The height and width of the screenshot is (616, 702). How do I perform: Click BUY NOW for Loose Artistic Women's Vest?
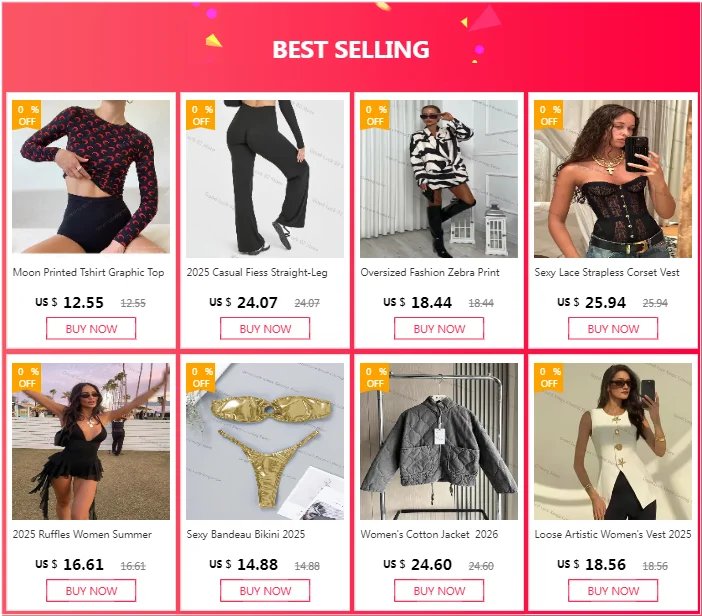[613, 591]
